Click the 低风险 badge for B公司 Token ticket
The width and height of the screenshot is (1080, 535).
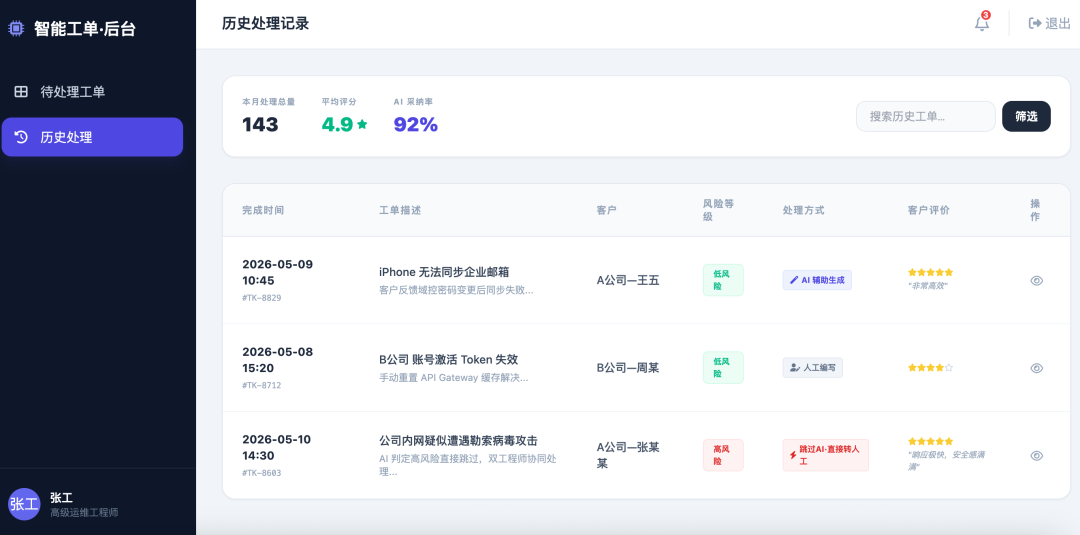click(723, 368)
